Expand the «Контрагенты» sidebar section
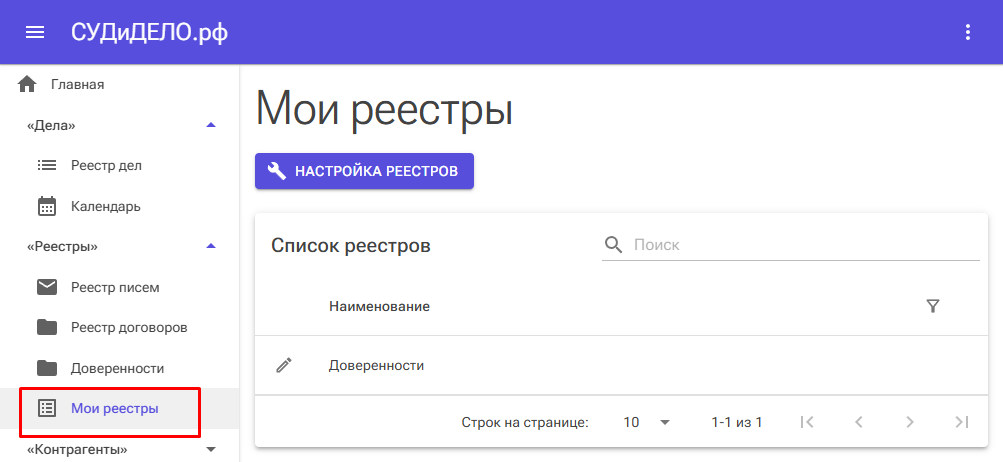The height and width of the screenshot is (462, 1003). pyautogui.click(x=210, y=450)
